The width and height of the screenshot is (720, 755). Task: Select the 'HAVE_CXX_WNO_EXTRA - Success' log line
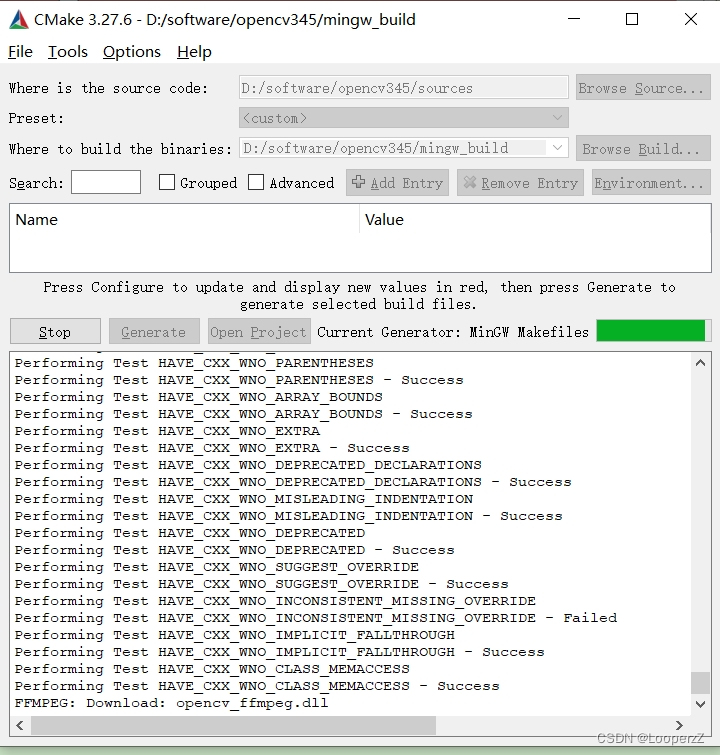(212, 448)
